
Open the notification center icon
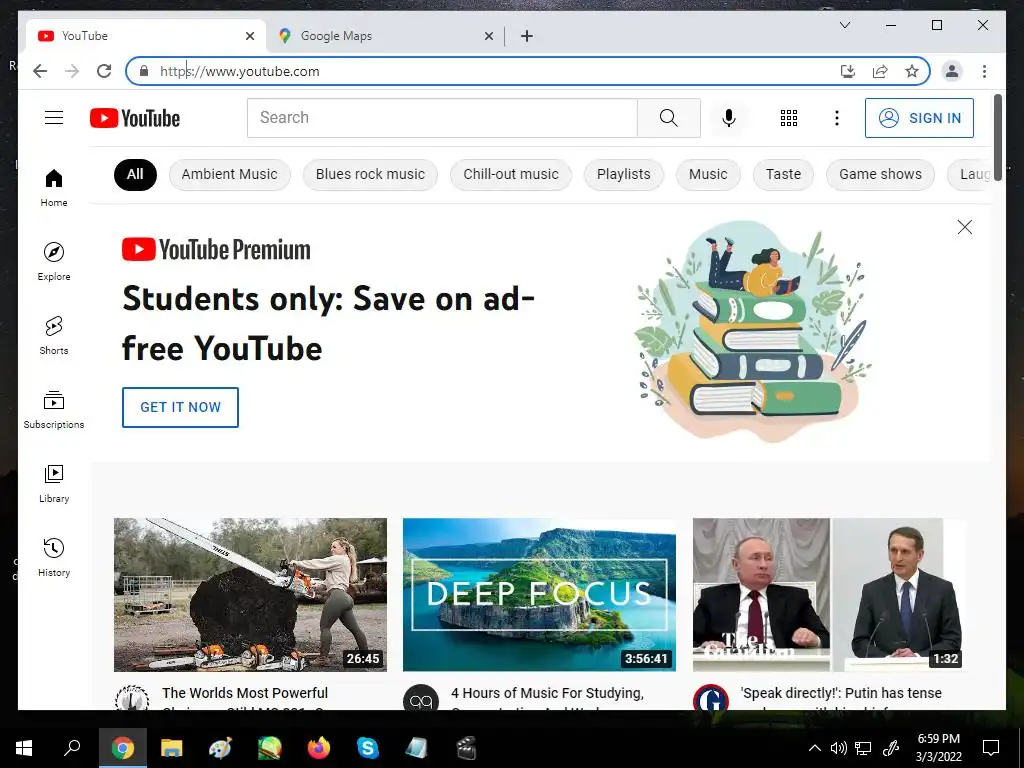991,748
